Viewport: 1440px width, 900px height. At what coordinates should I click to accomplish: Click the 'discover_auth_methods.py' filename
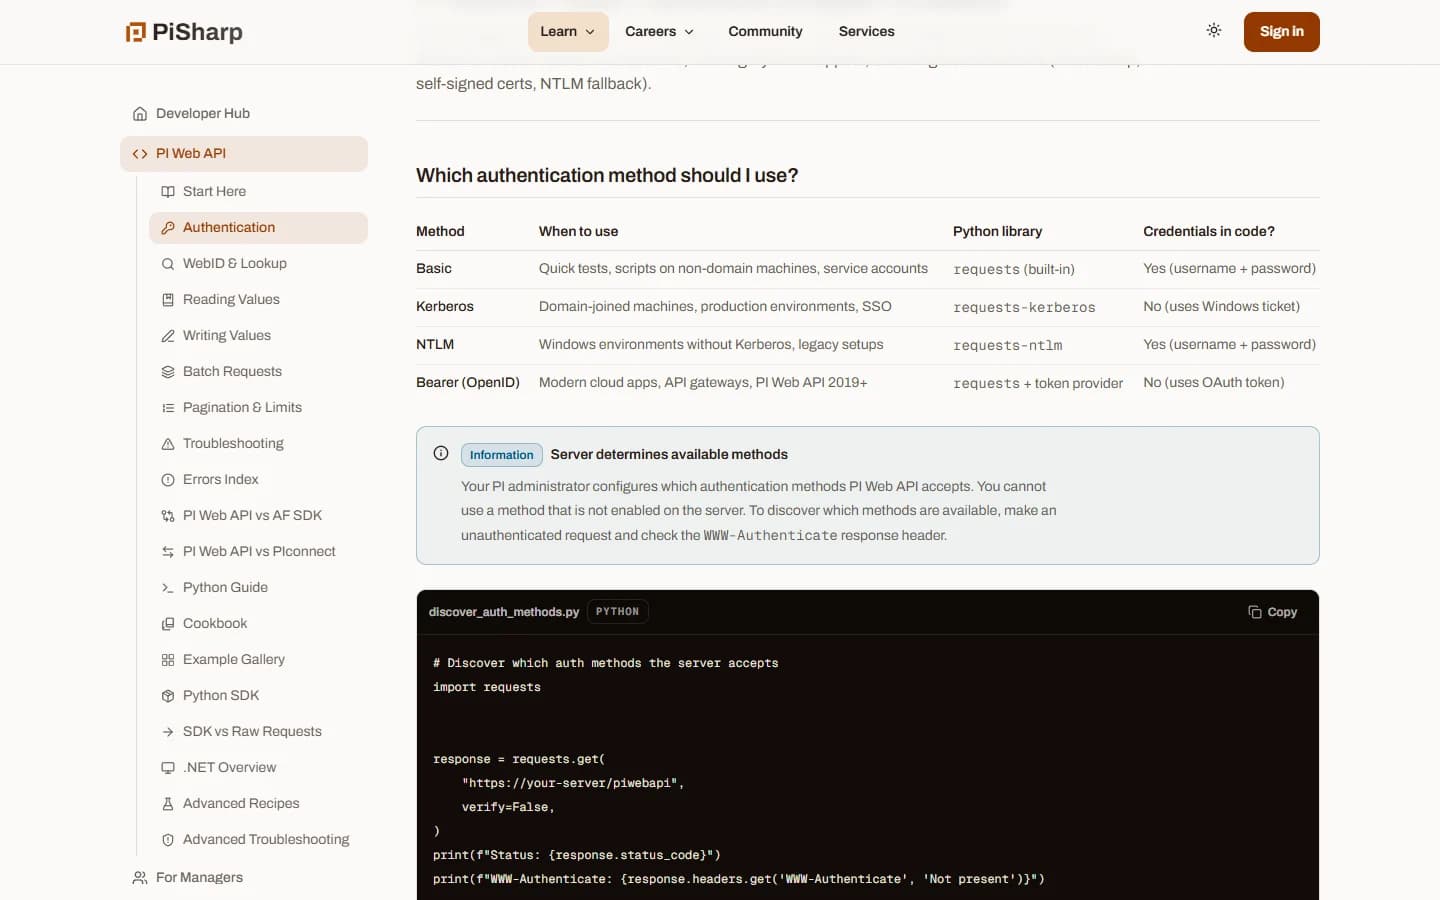point(504,612)
